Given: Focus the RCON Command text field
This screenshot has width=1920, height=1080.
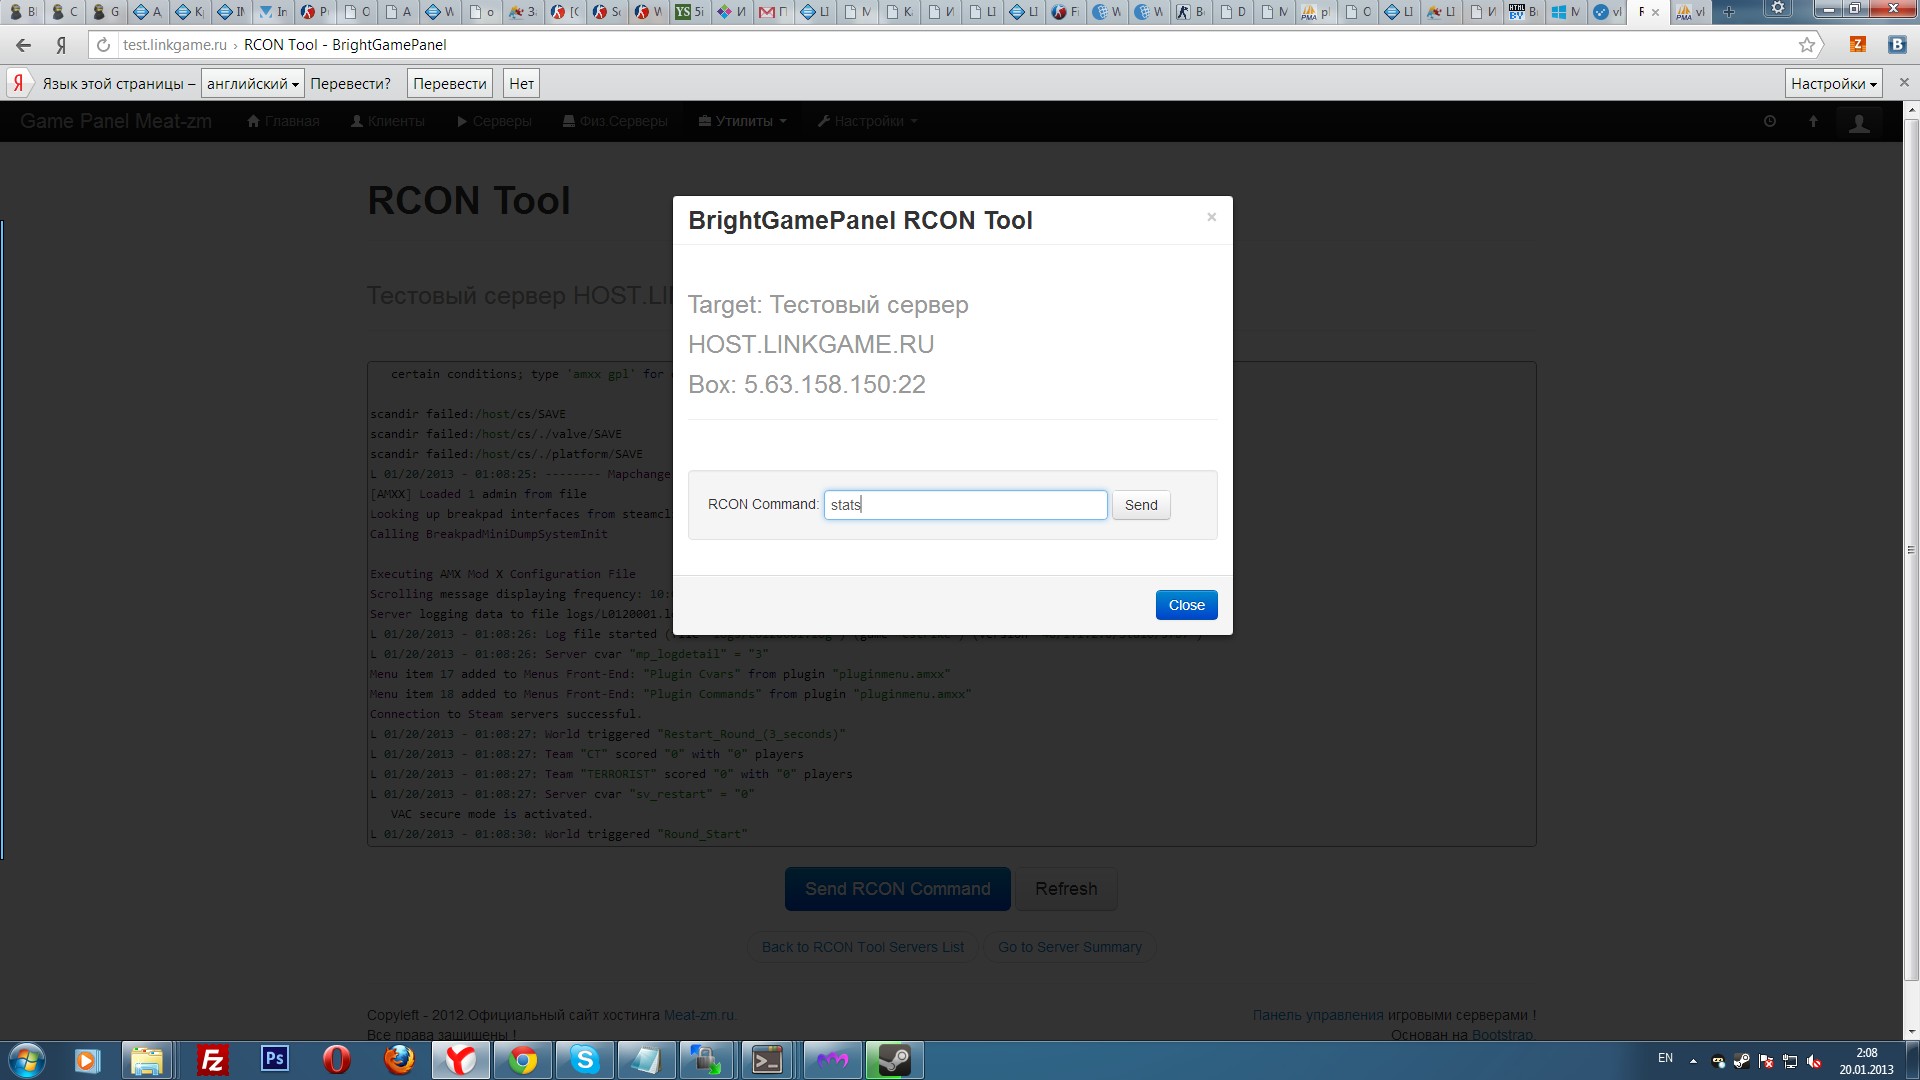Looking at the screenshot, I should pyautogui.click(x=965, y=505).
